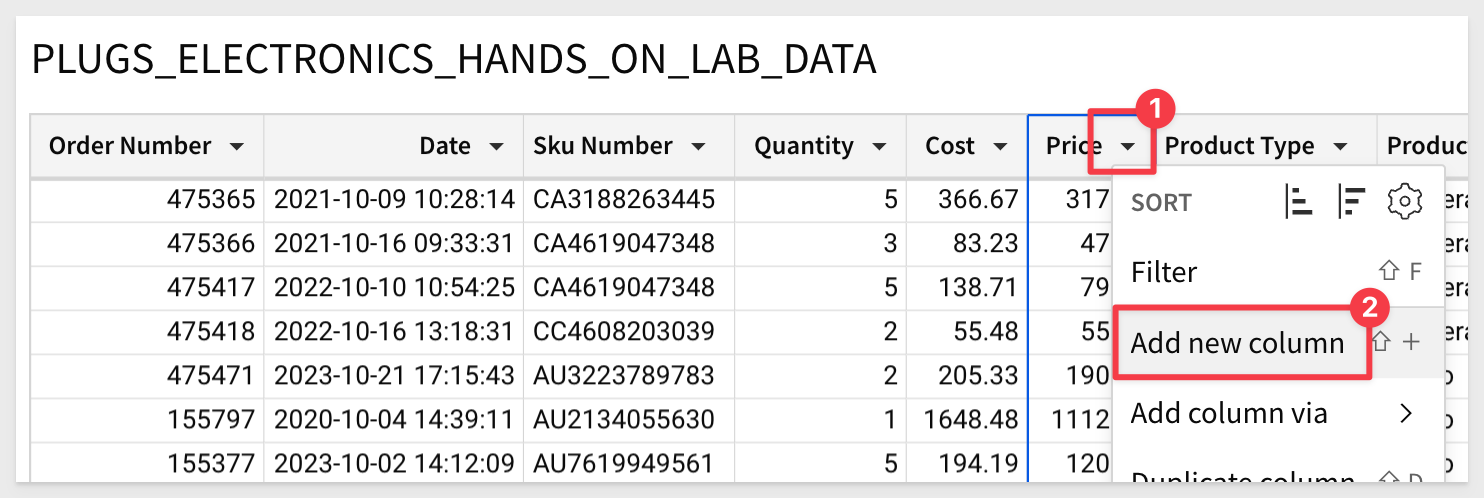Open the Cost column dropdown arrow
Image resolution: width=1484 pixels, height=498 pixels.
(999, 147)
